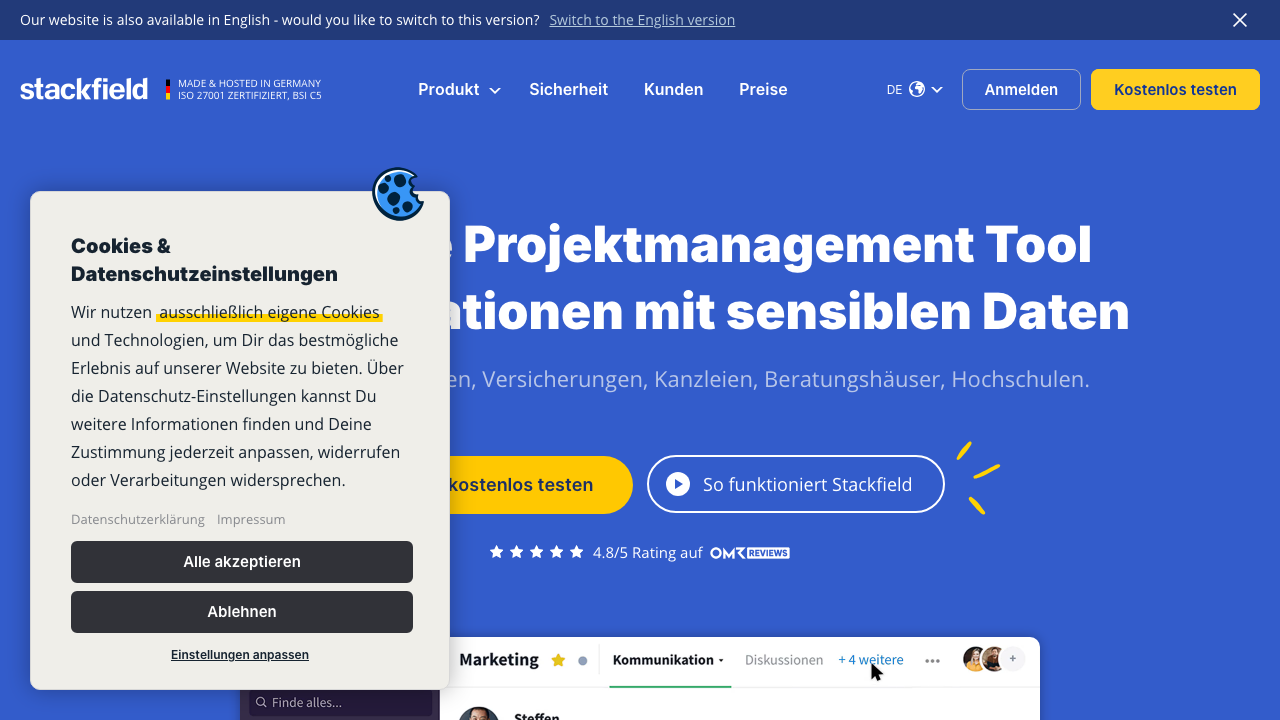Open the DE language dropdown
Image resolution: width=1280 pixels, height=720 pixels.
[914, 89]
